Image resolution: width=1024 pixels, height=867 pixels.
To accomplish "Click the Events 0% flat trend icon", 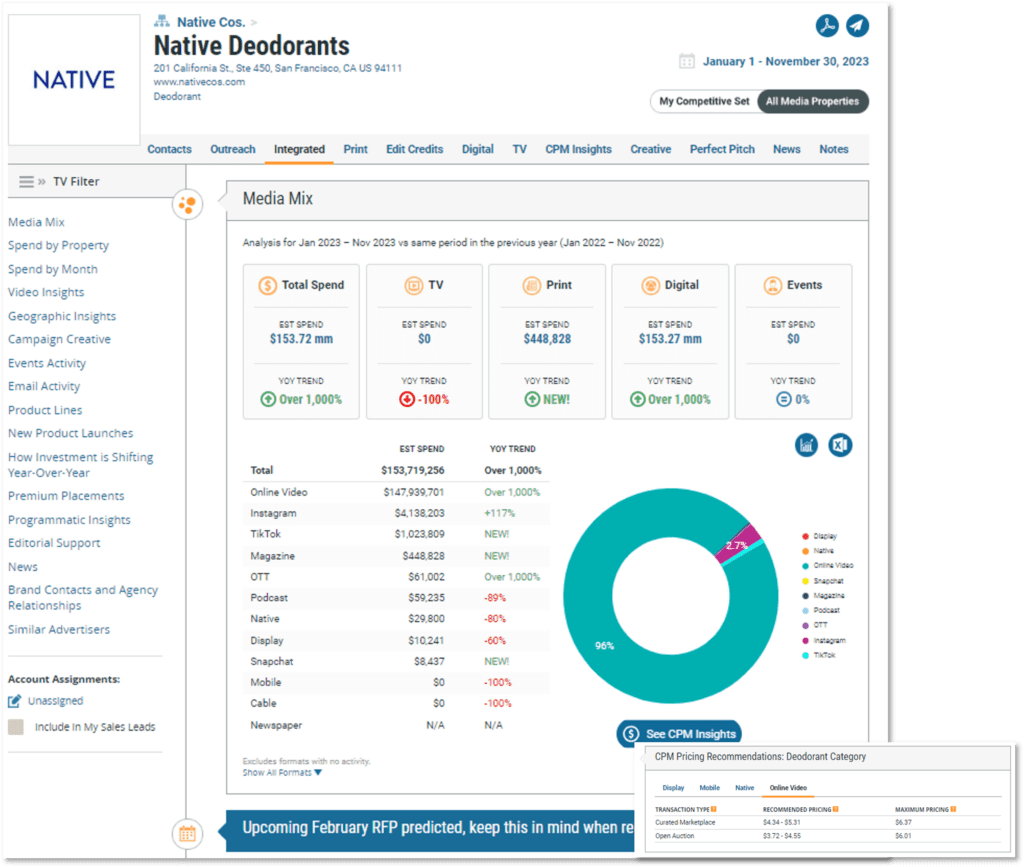I will coord(784,399).
